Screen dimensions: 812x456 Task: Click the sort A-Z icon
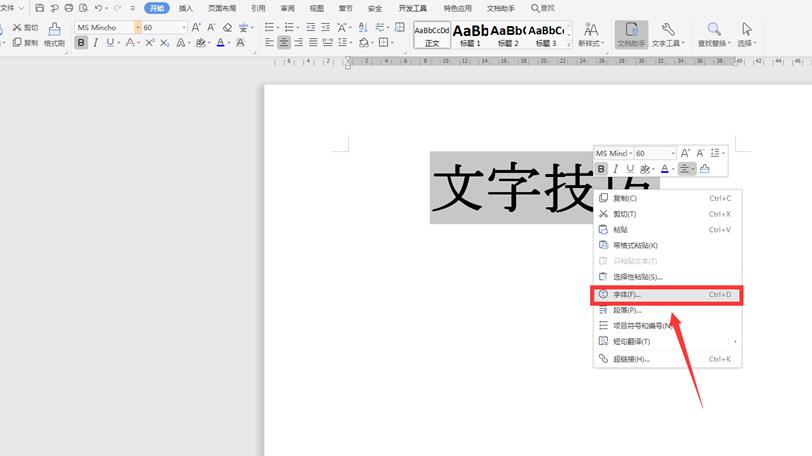363,27
